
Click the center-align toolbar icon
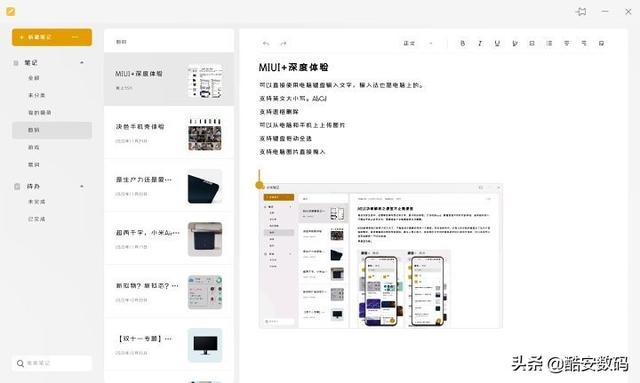click(x=567, y=43)
